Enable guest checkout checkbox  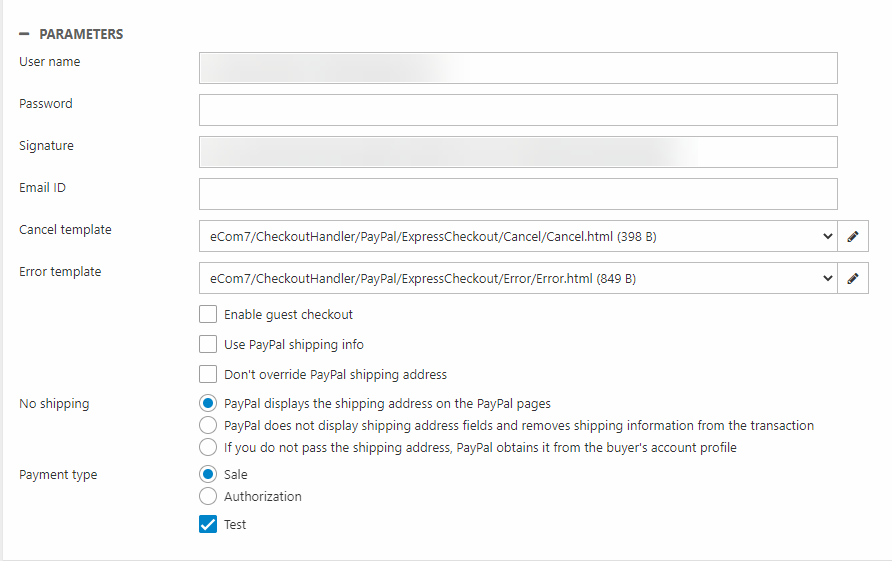(208, 314)
